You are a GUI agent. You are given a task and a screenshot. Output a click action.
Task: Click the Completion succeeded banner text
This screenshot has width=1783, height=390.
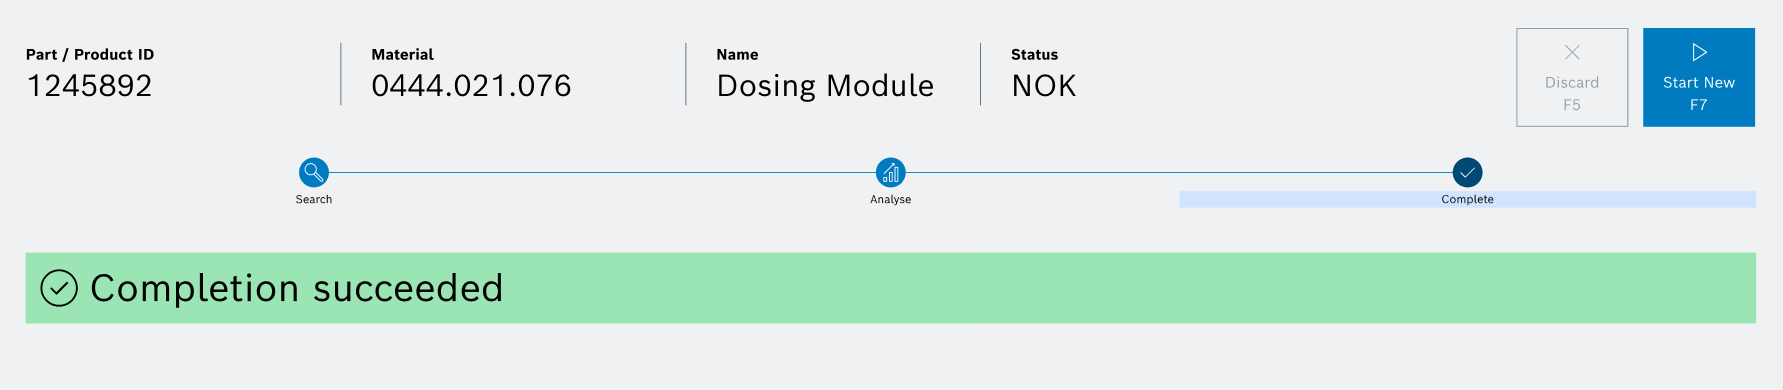[x=297, y=288]
